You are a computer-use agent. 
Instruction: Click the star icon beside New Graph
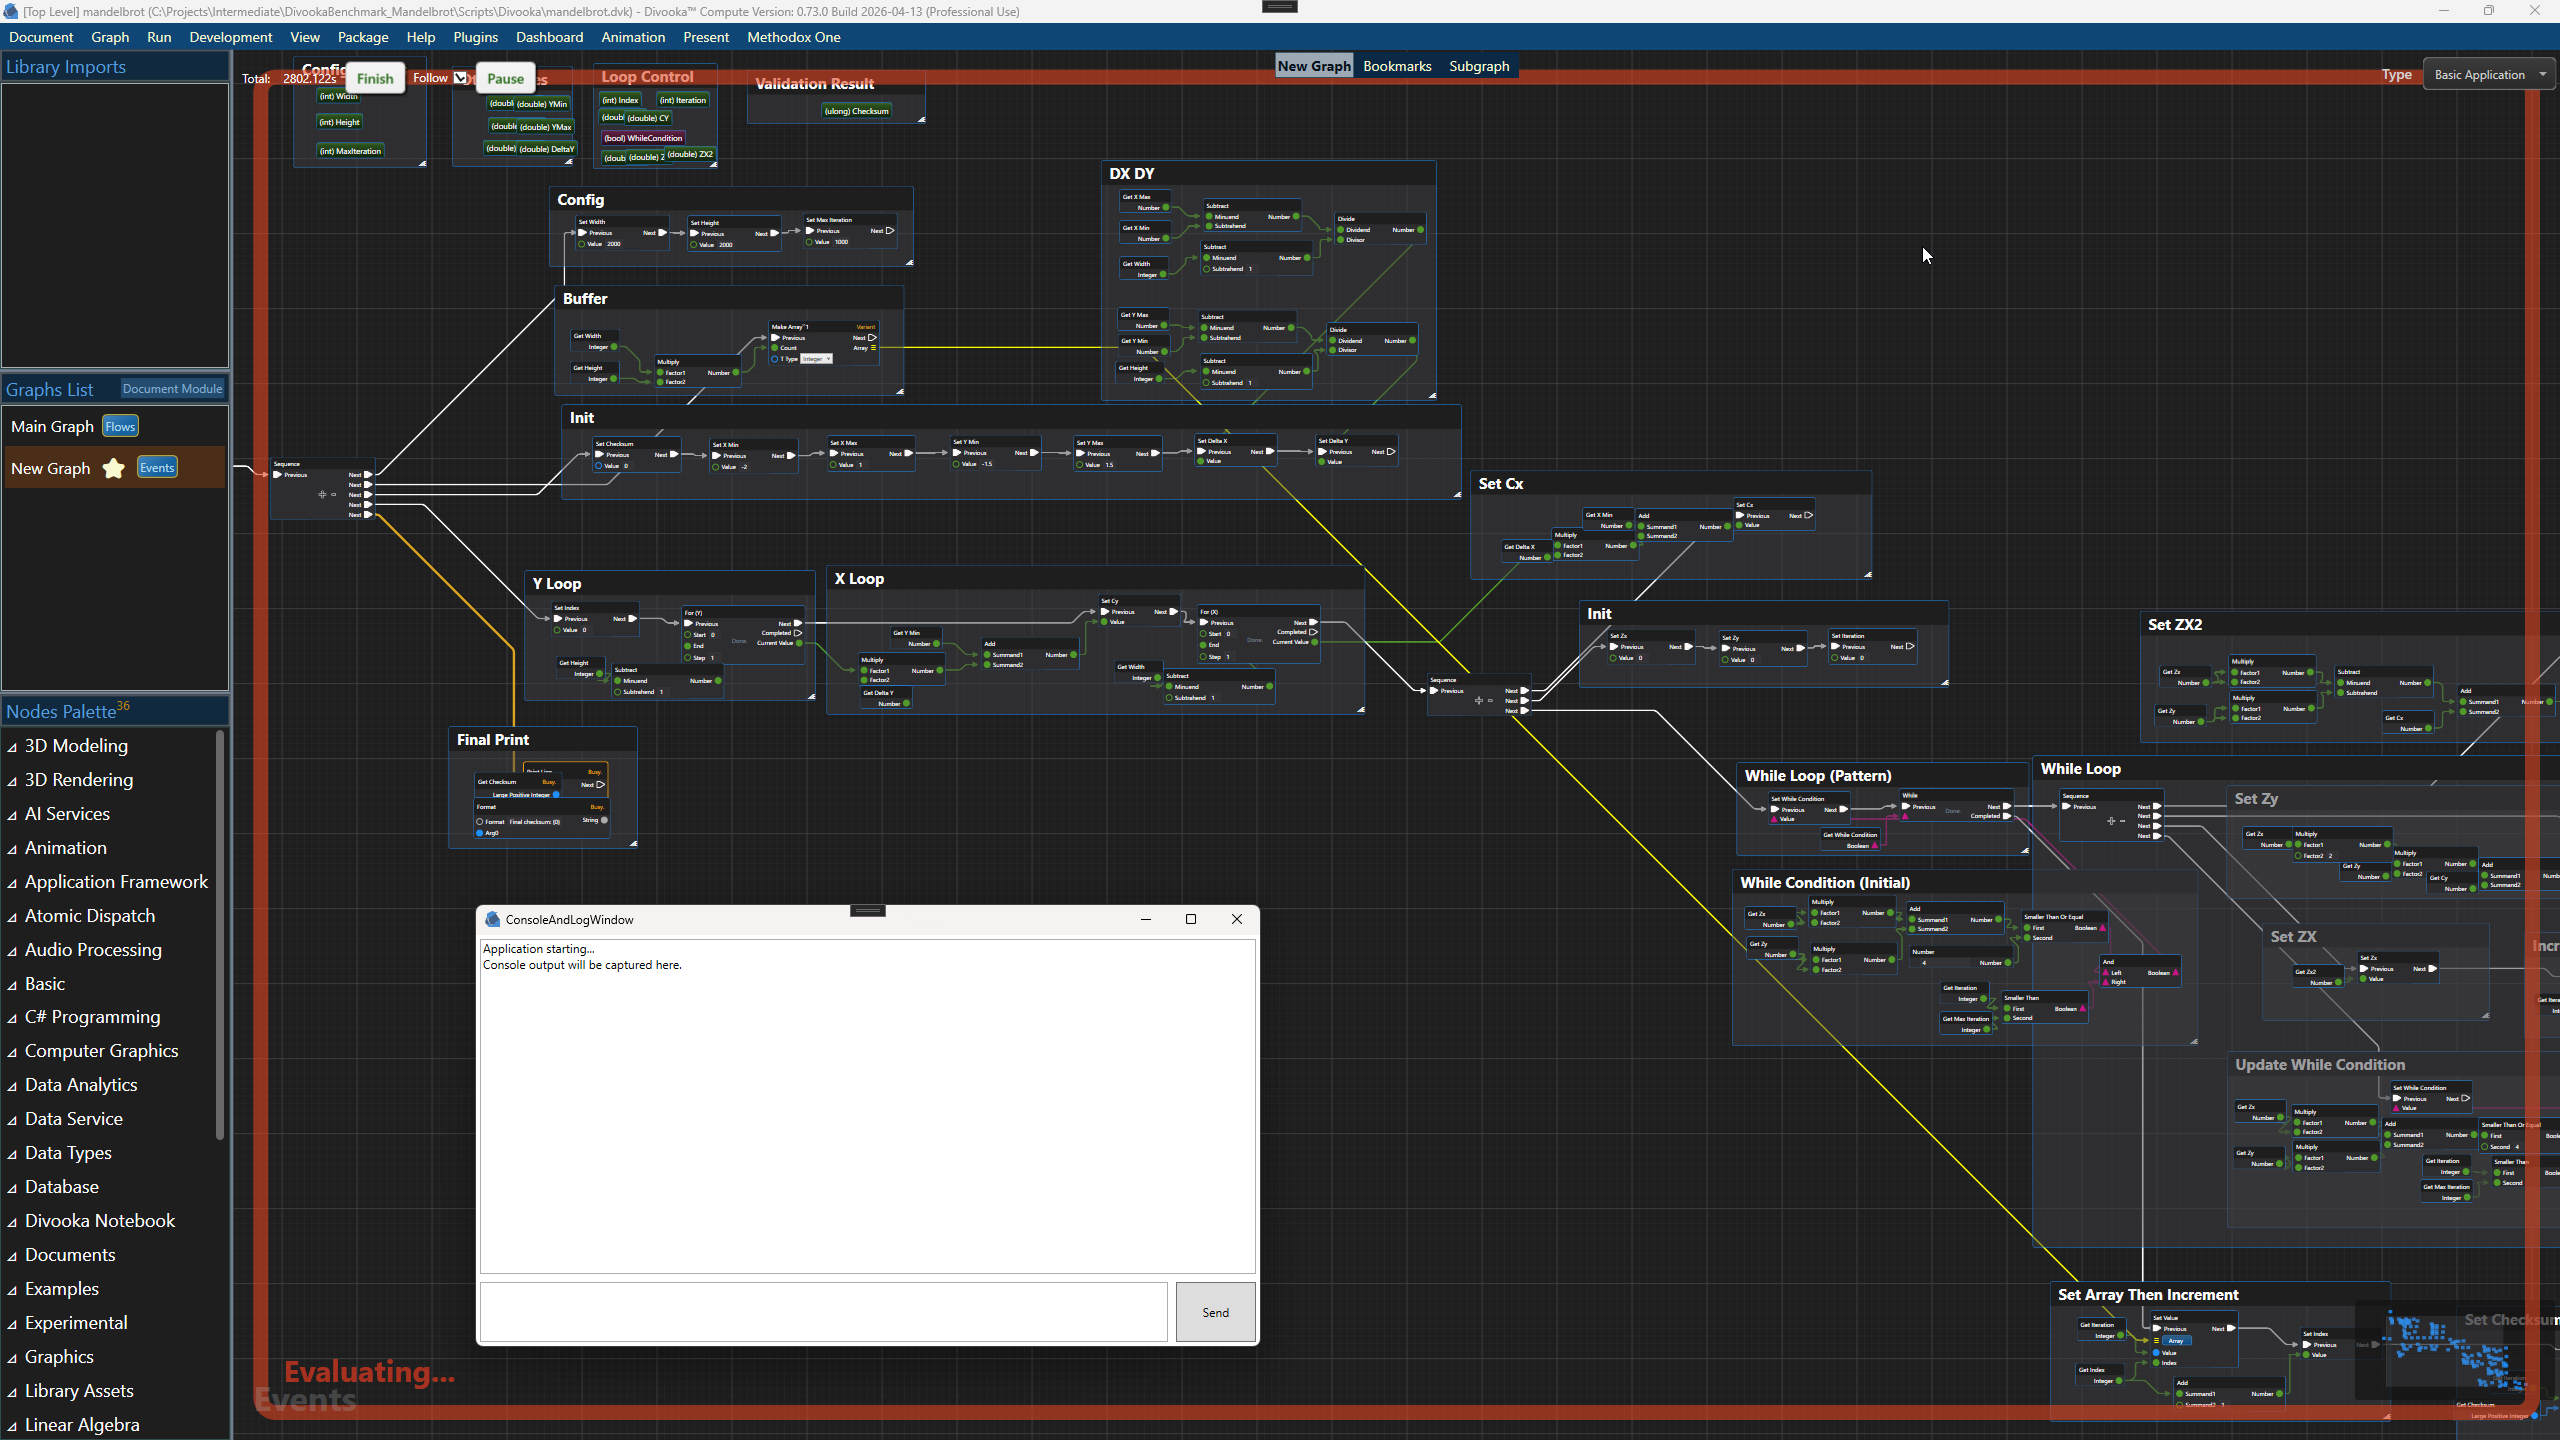coord(114,468)
